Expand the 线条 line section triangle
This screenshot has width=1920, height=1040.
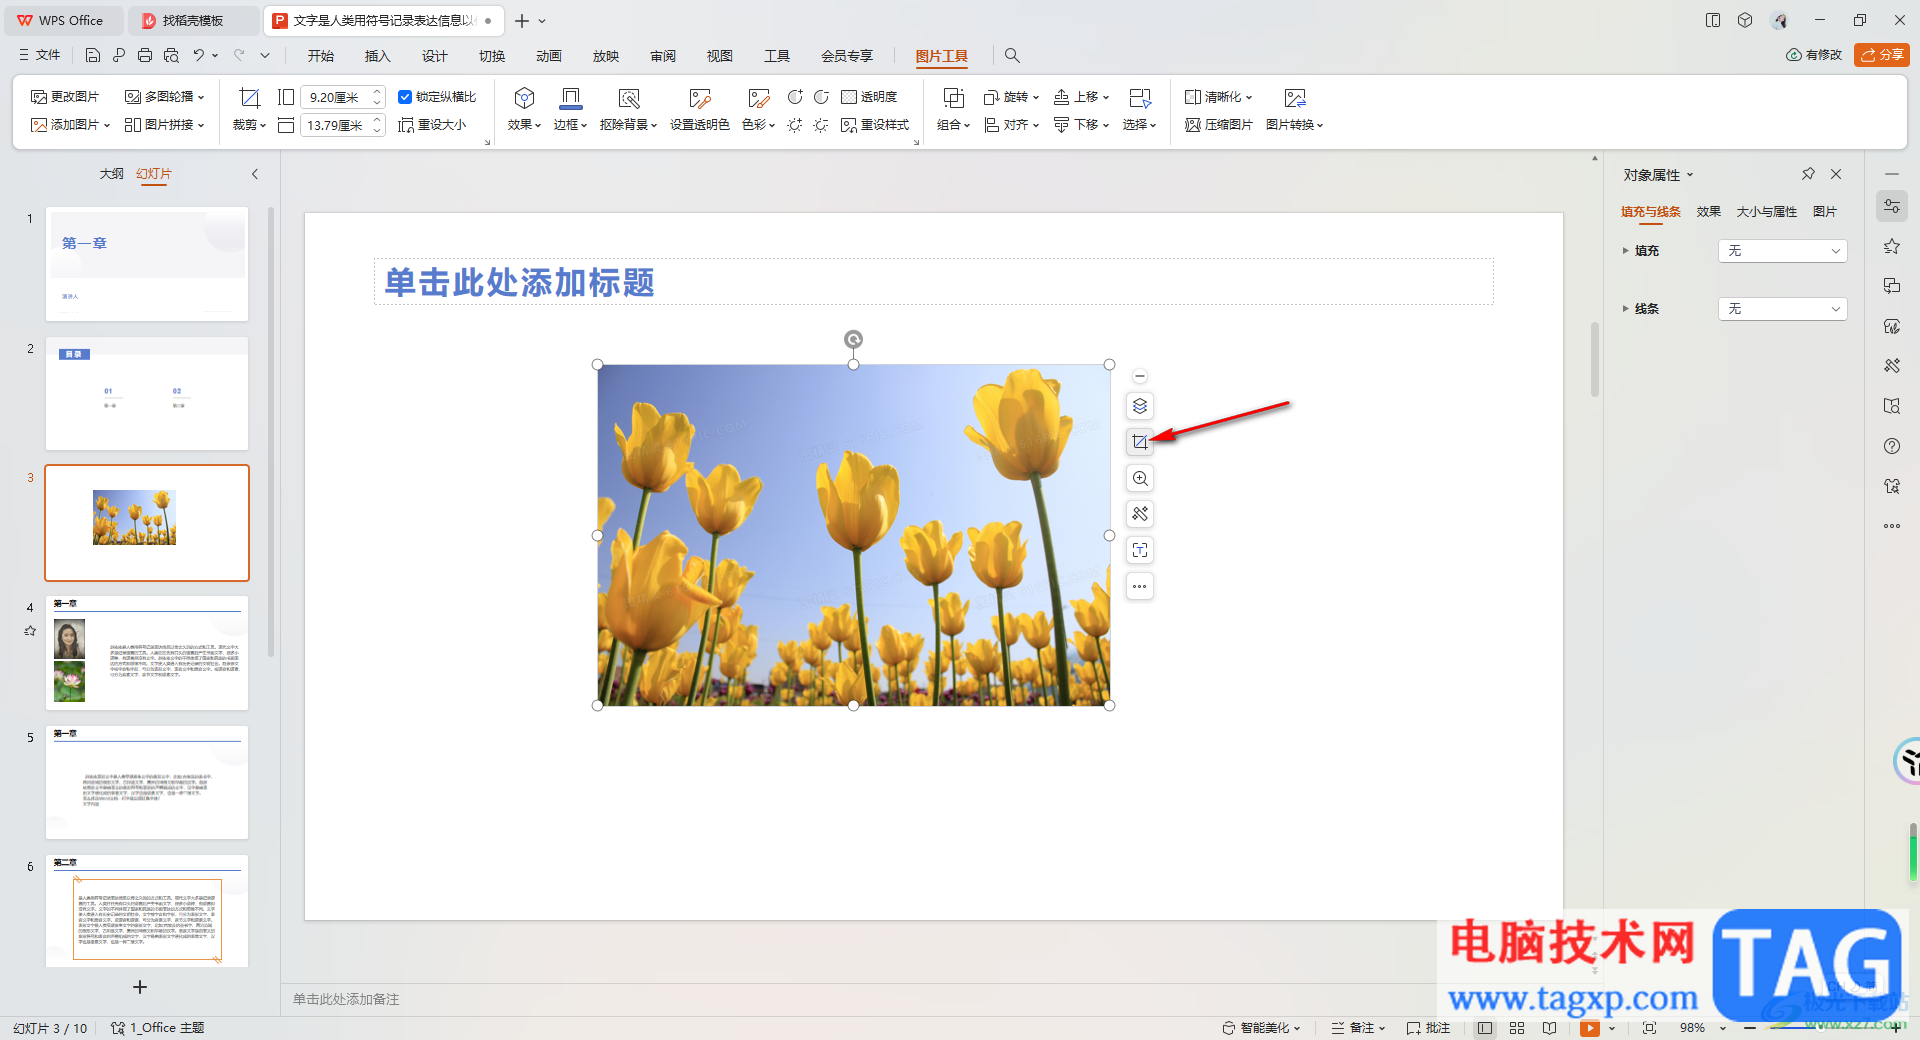(1625, 309)
